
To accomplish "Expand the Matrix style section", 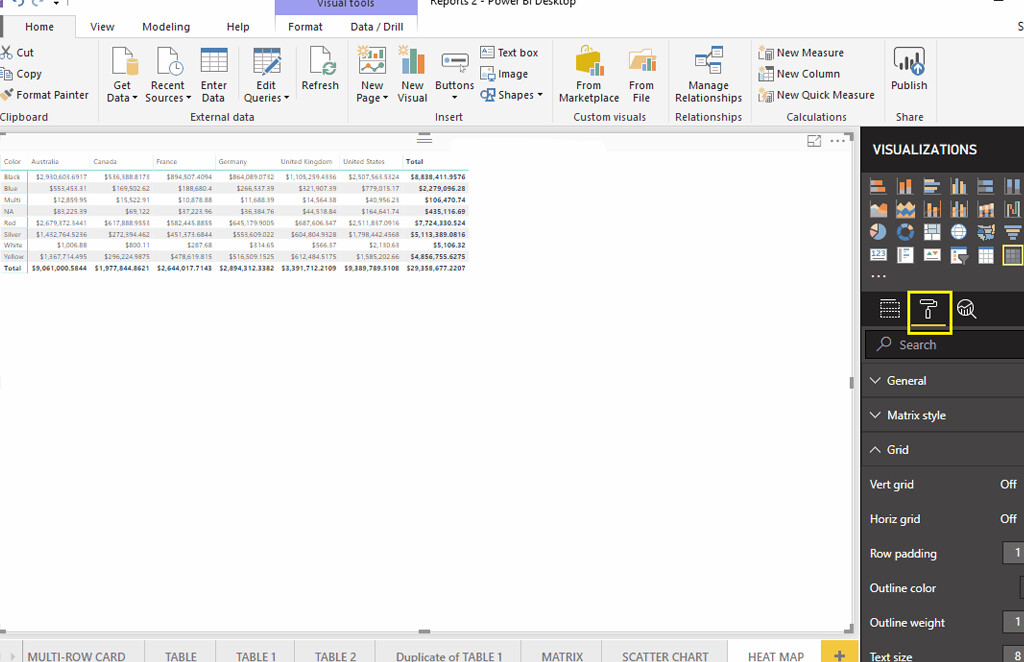I will (942, 415).
